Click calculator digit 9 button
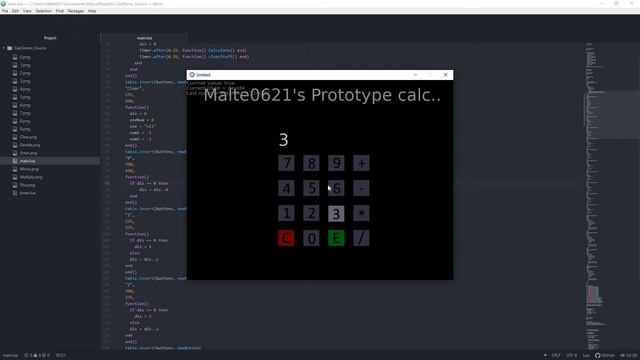Image resolution: width=640 pixels, height=360 pixels. click(x=336, y=163)
